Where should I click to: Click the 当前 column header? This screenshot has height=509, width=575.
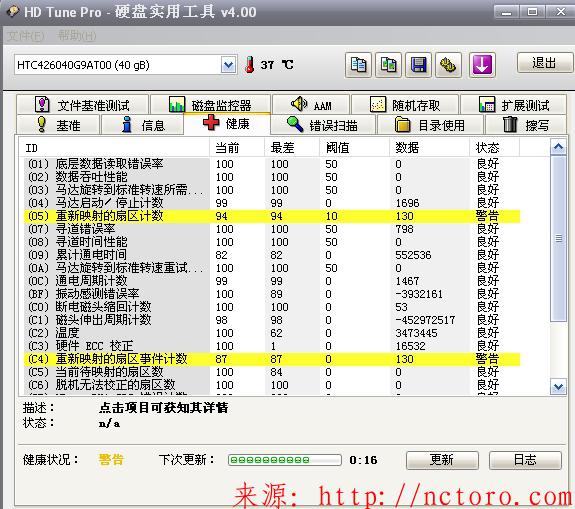coord(237,148)
